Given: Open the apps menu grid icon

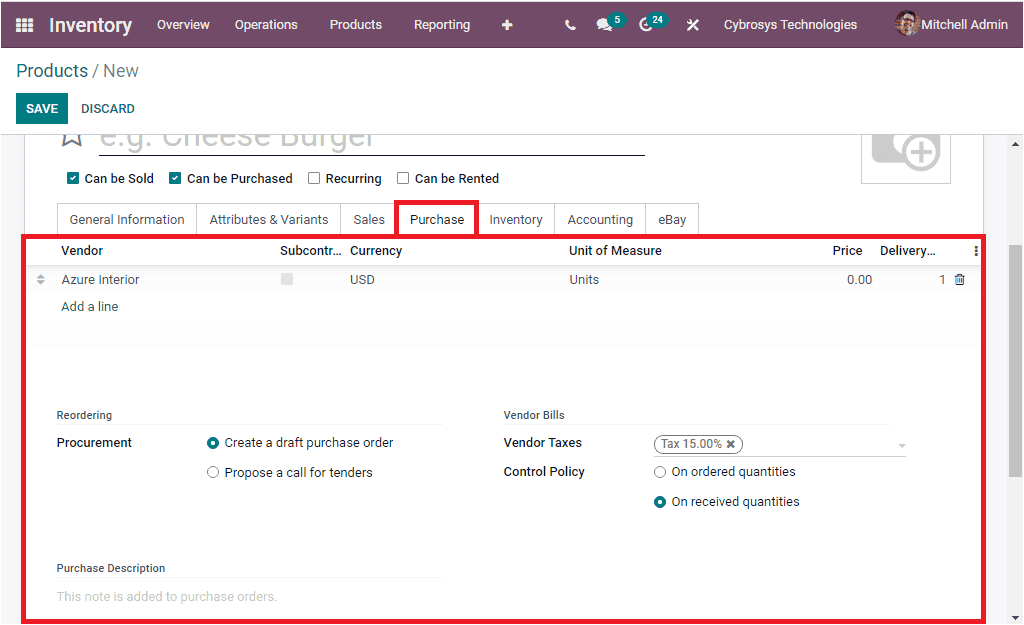Looking at the screenshot, I should click(x=22, y=24).
